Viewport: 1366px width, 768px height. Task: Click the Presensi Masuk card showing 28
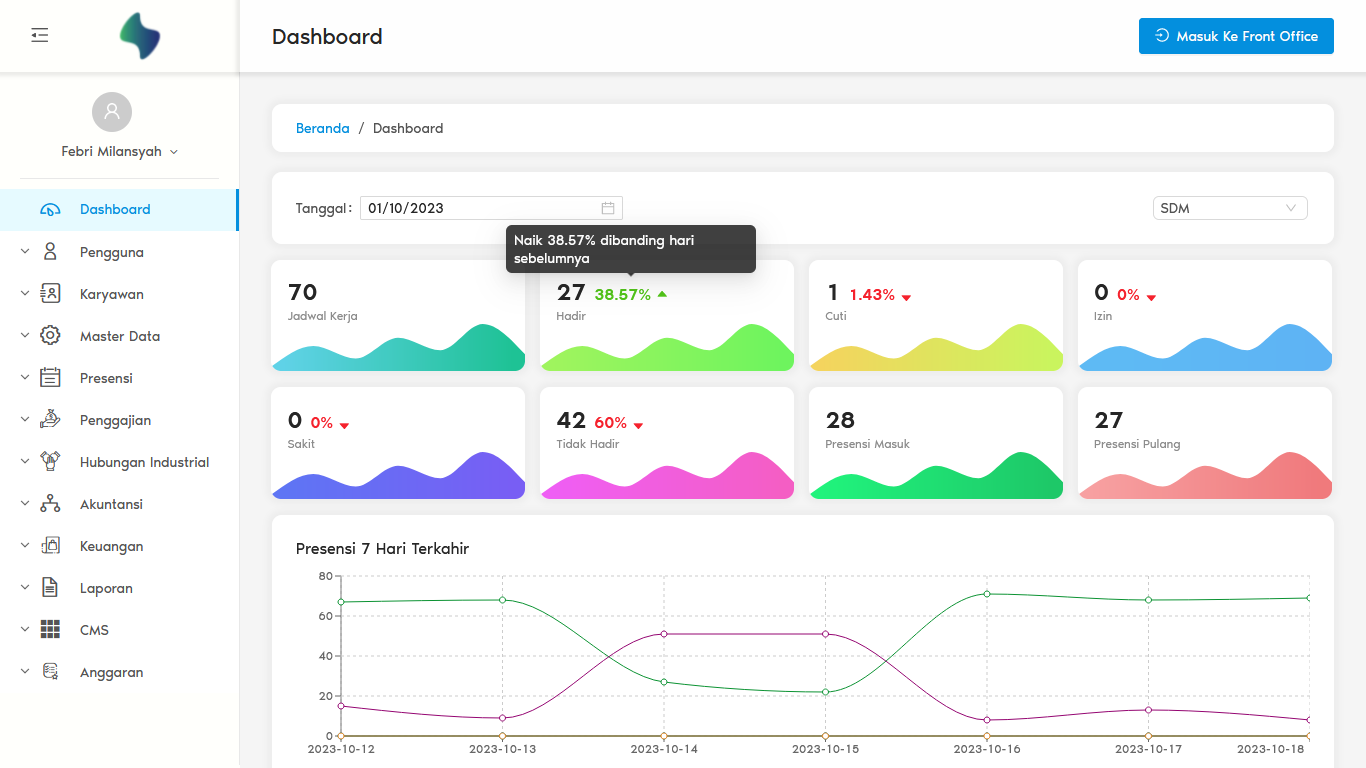pos(935,443)
